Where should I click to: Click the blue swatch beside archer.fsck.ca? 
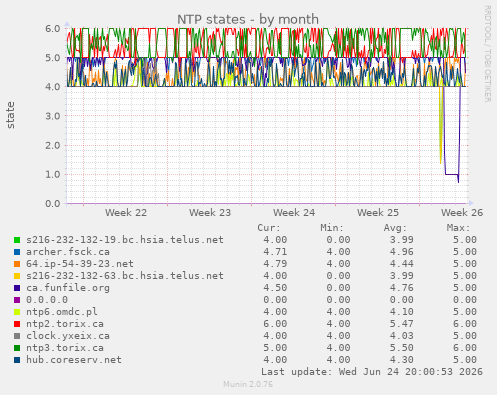(17, 252)
